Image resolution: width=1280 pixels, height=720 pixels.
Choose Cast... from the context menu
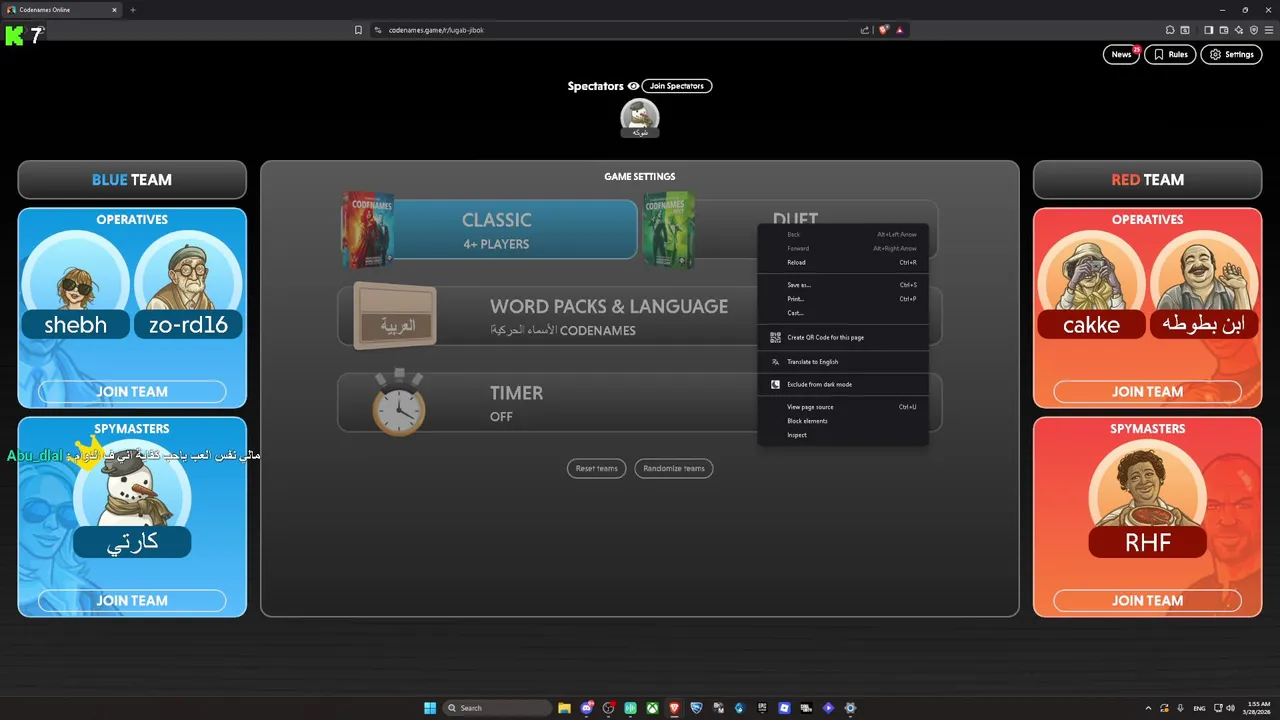tap(843, 313)
